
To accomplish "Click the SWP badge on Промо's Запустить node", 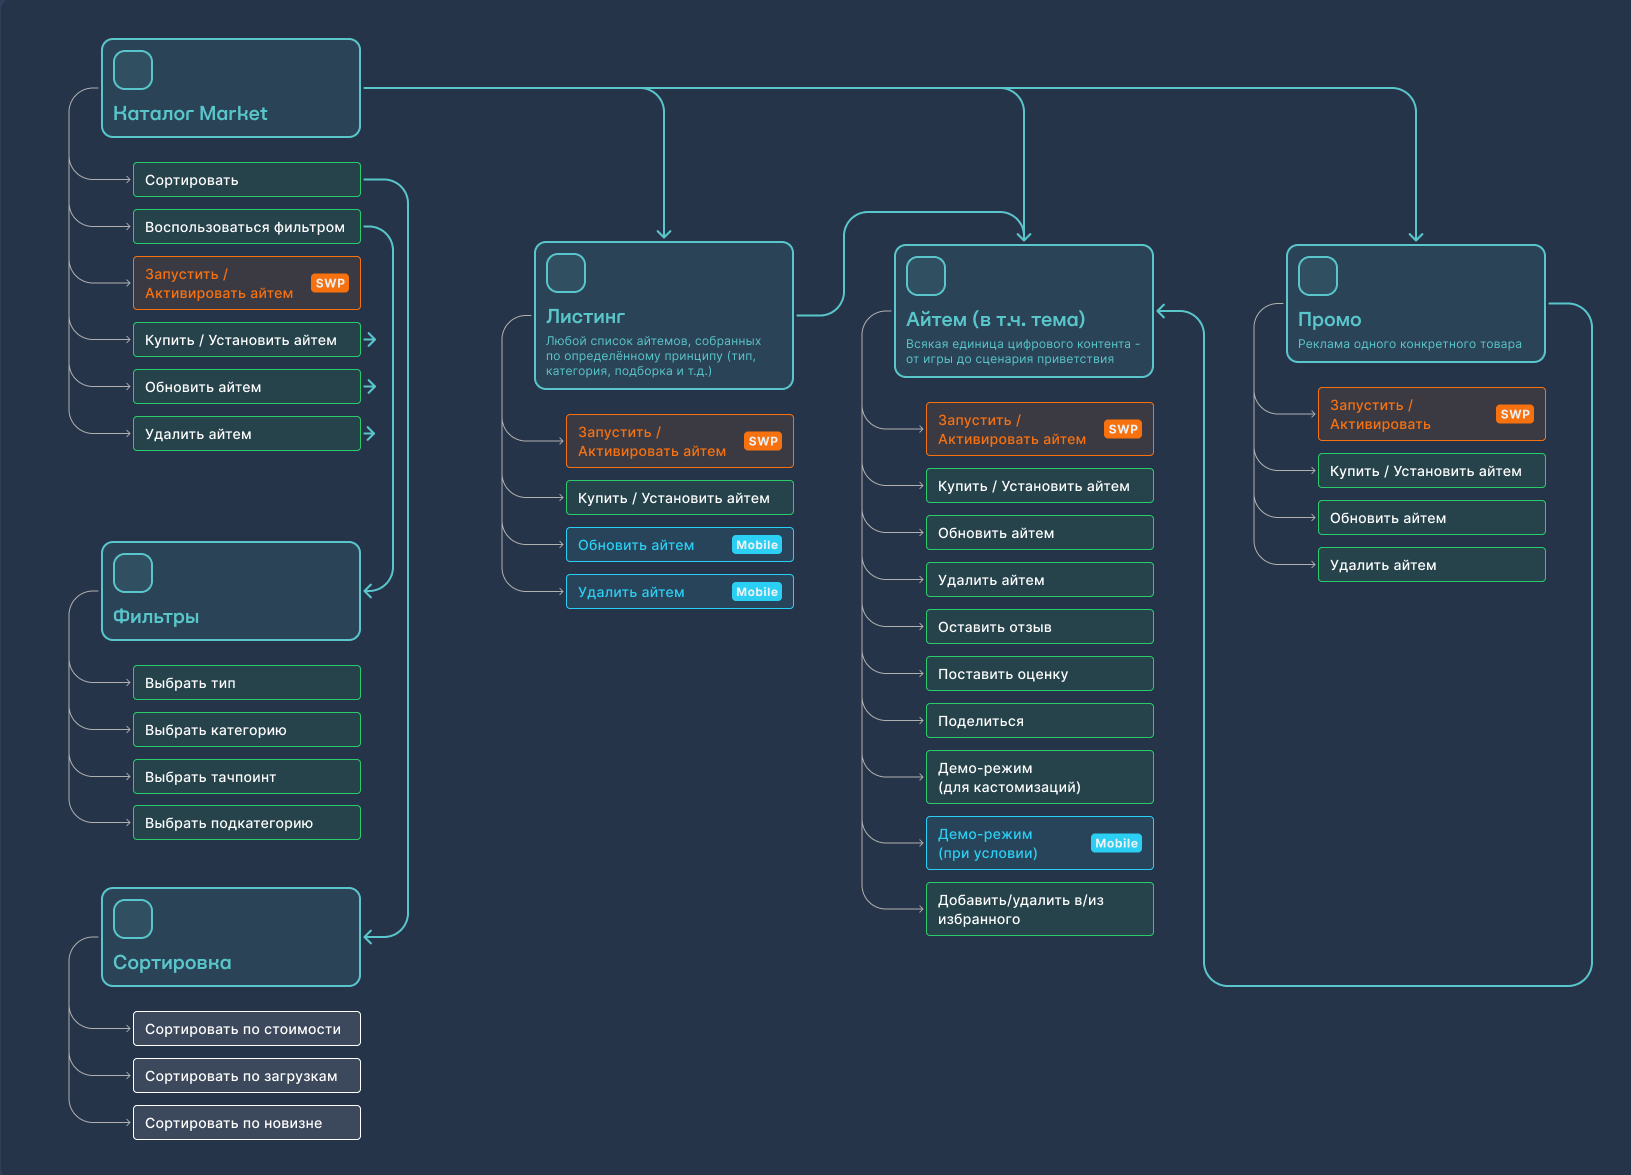I will tap(1516, 413).
